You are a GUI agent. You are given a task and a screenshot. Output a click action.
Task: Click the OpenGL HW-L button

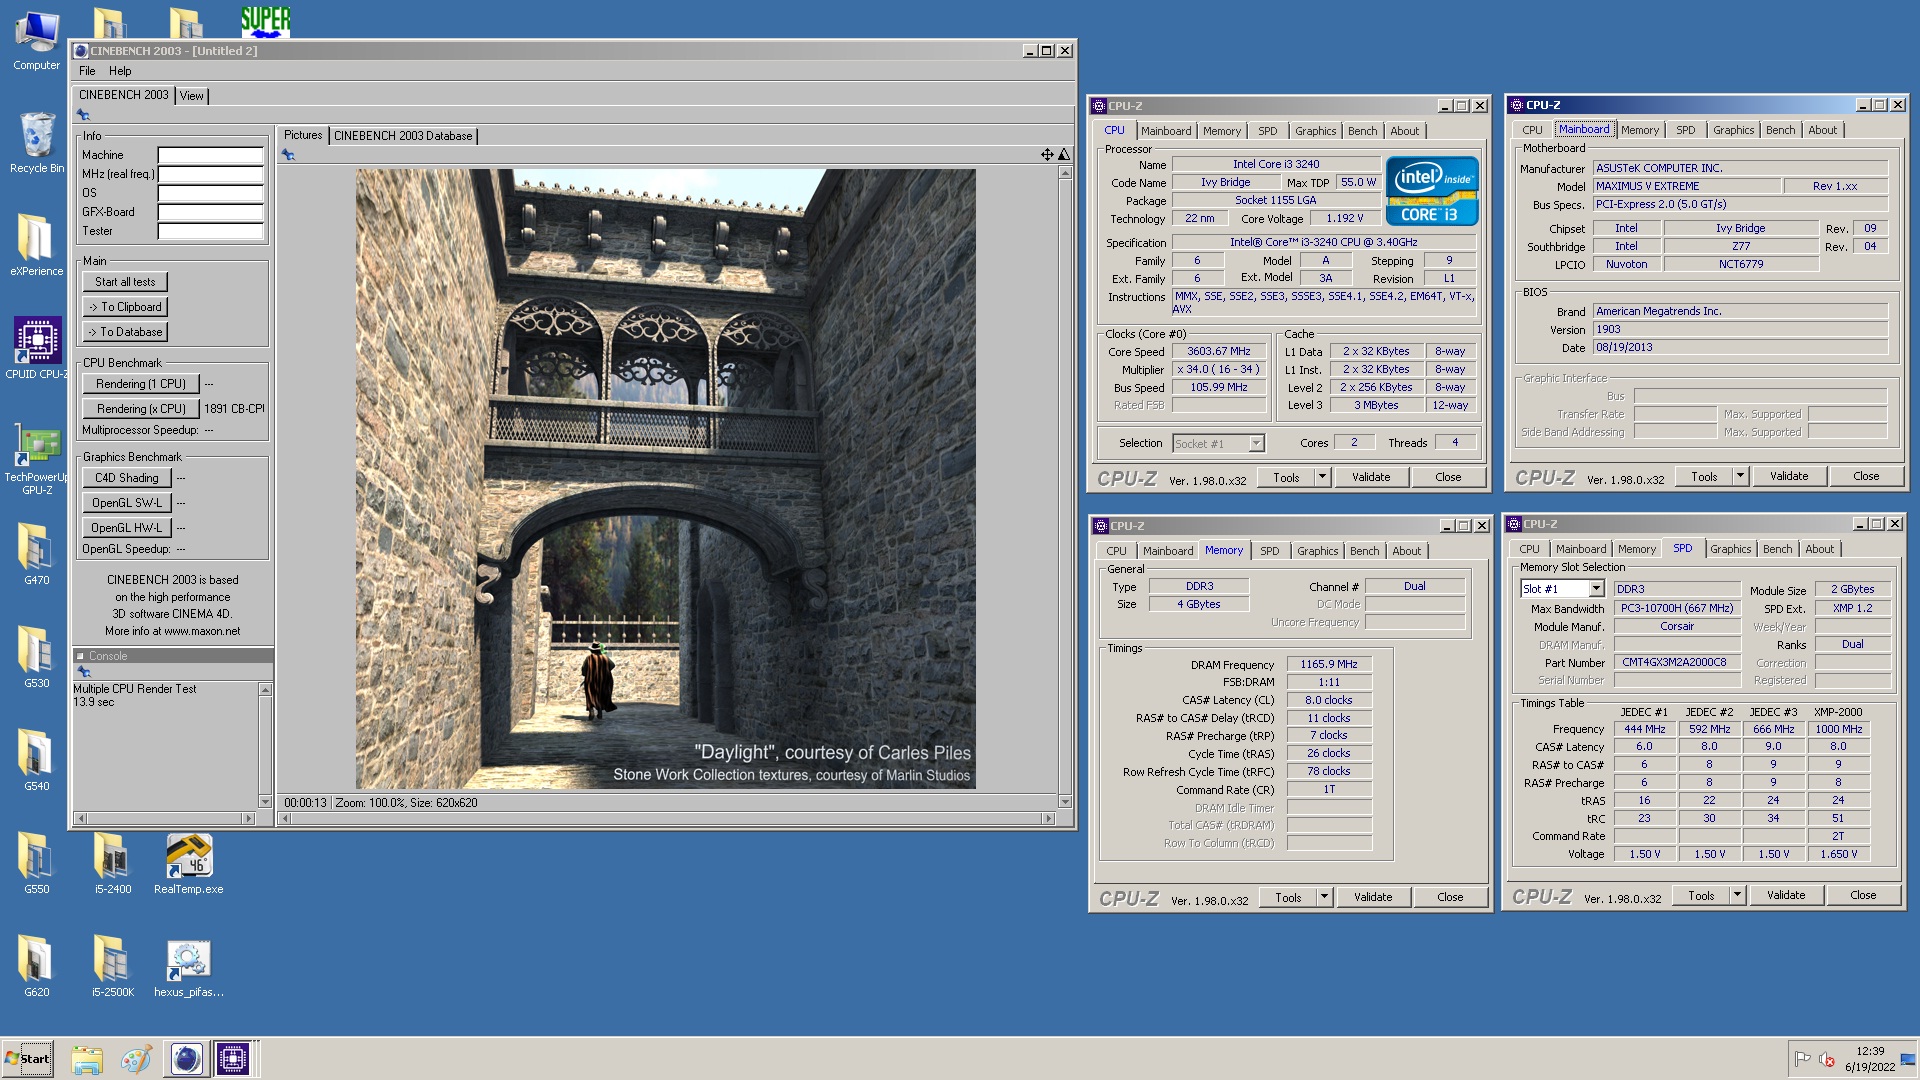127,528
